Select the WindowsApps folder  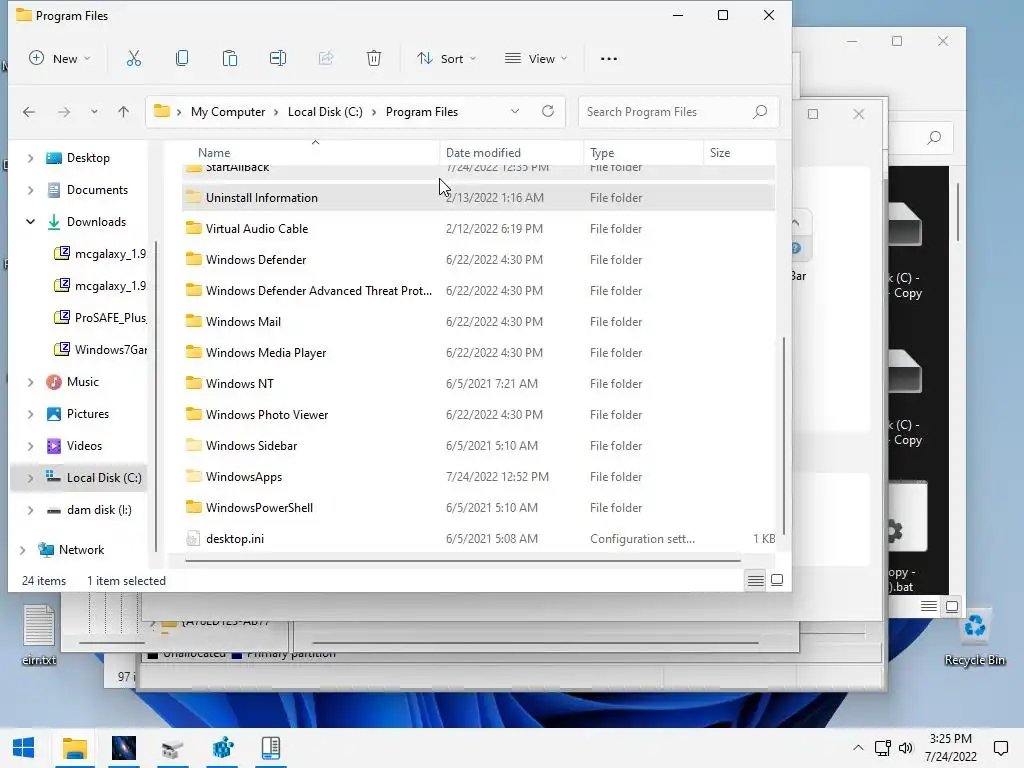[x=479, y=477]
